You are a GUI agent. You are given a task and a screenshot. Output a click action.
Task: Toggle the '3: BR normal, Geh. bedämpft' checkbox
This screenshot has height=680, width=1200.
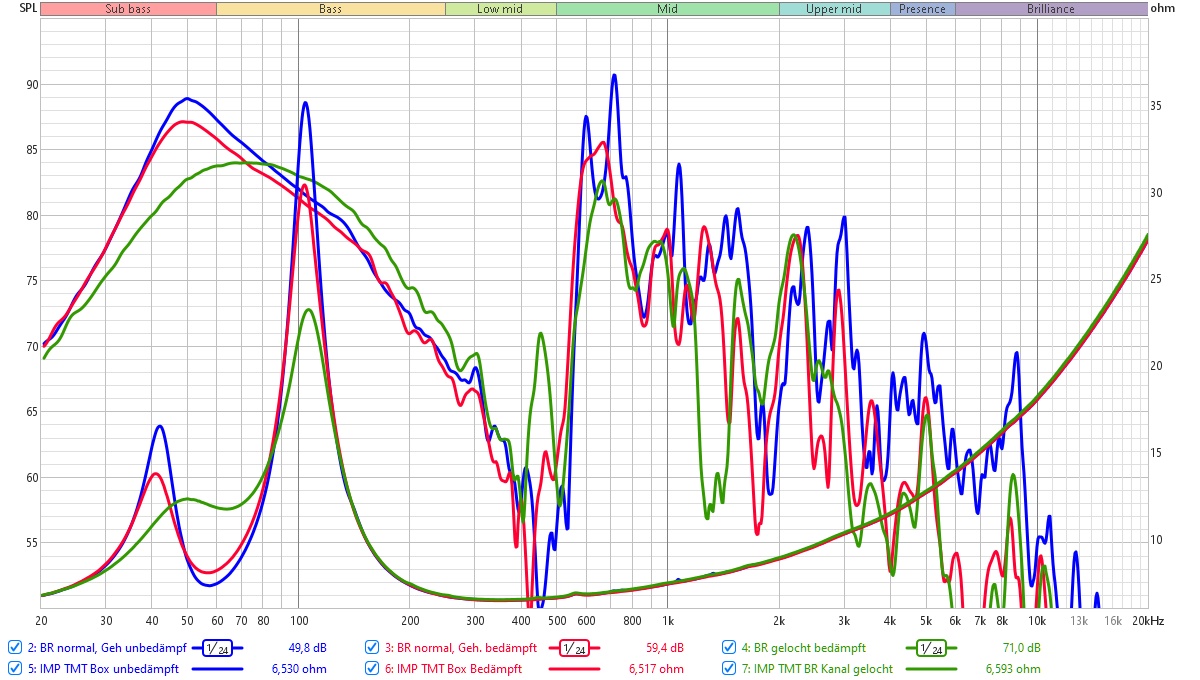[371, 646]
